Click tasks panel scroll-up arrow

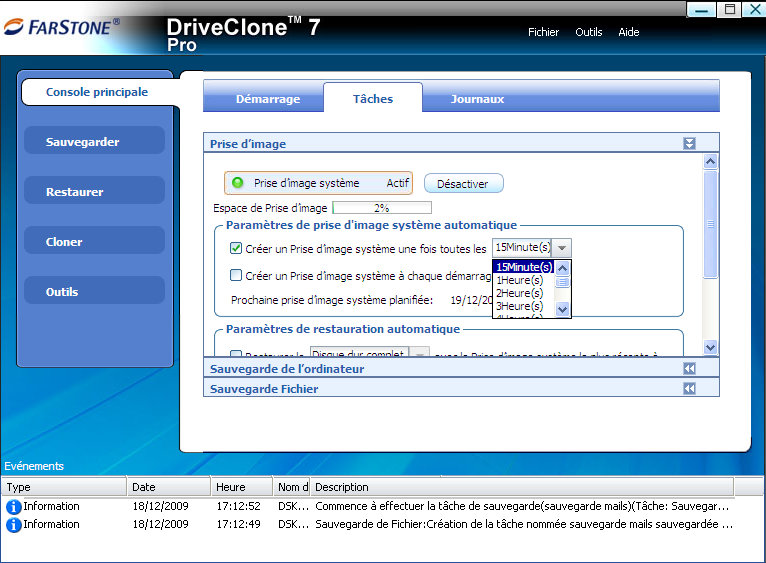[x=710, y=161]
